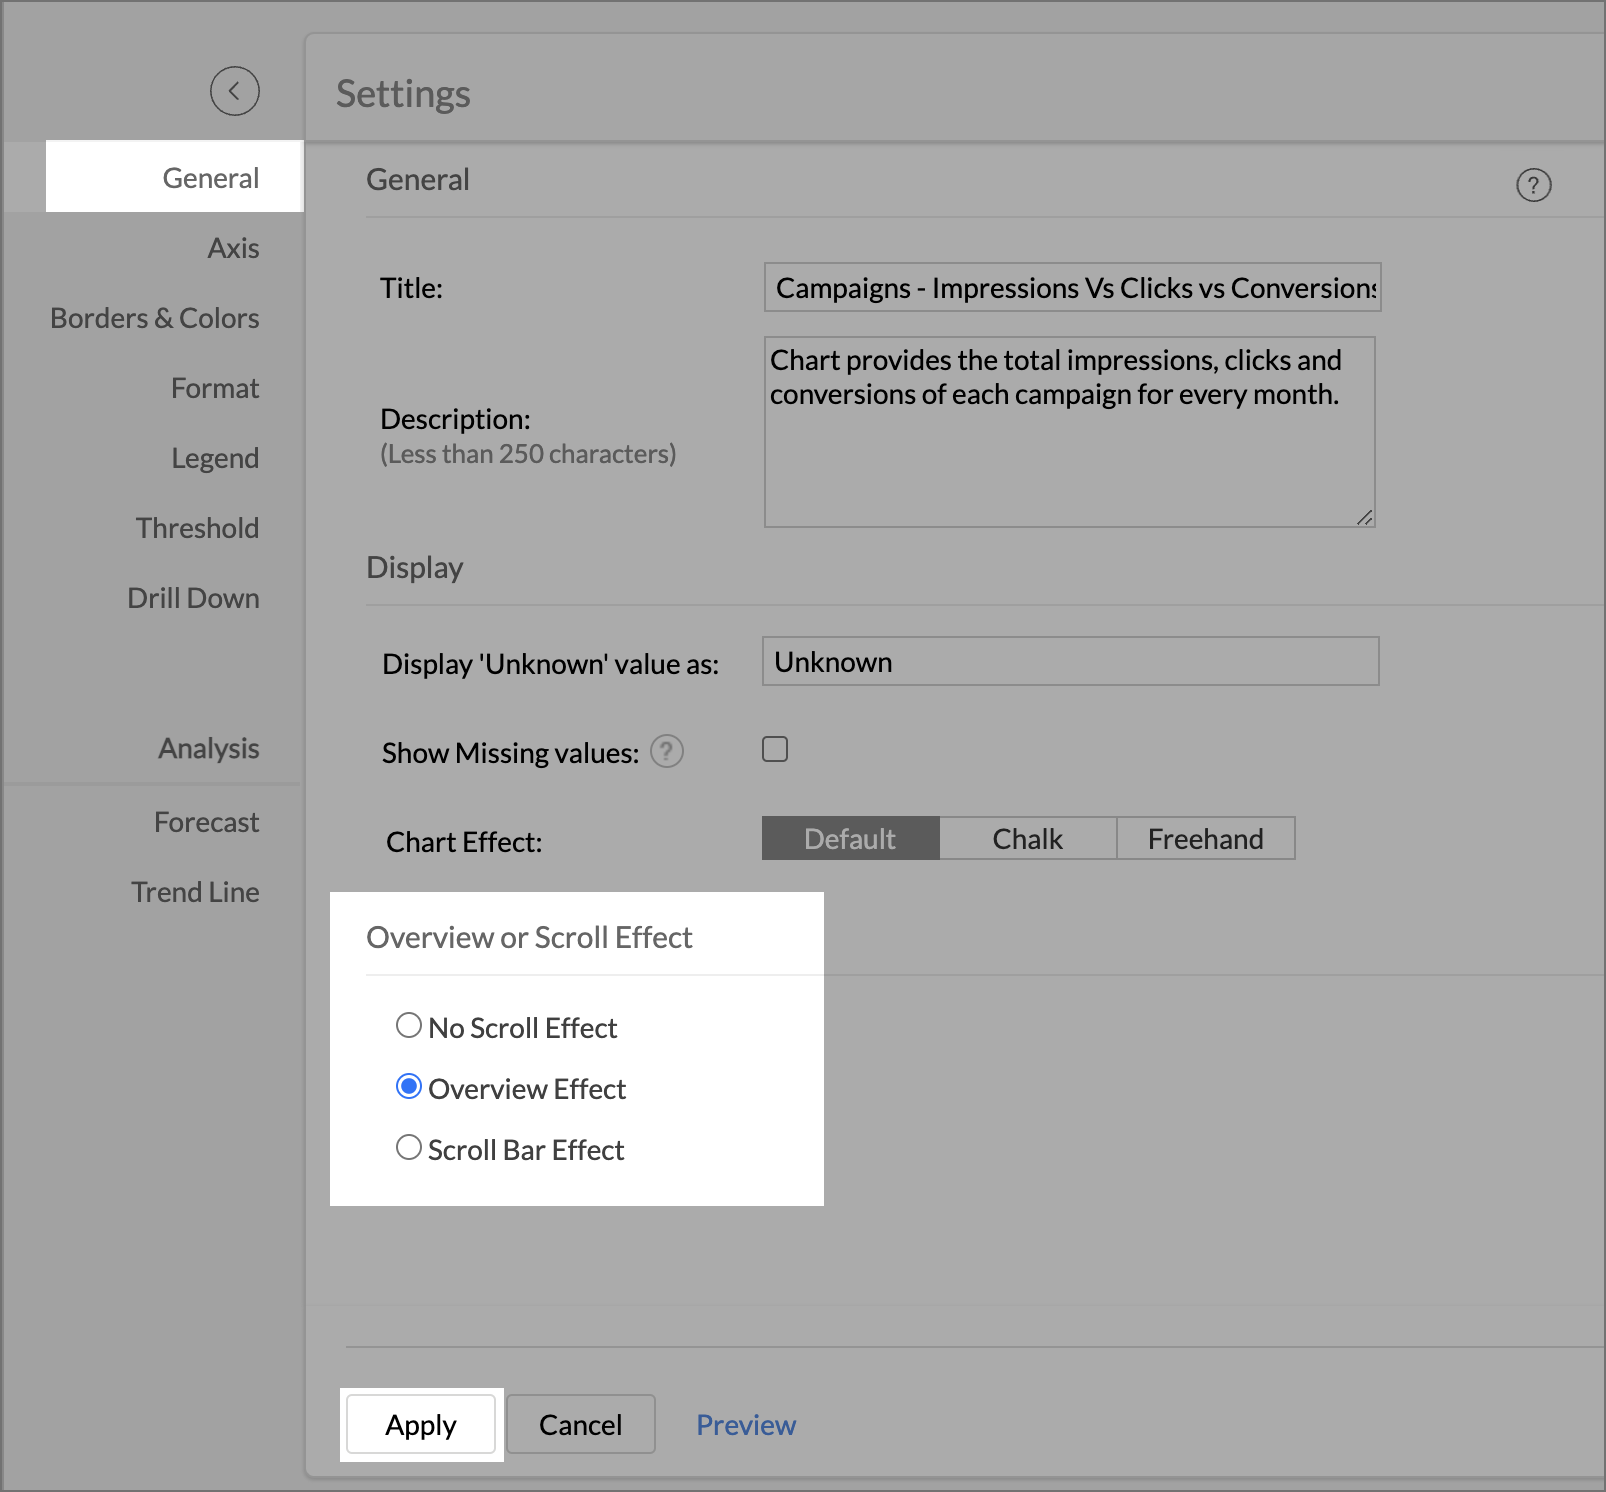
Task: Open the Drill Down tab
Action: click(x=193, y=598)
